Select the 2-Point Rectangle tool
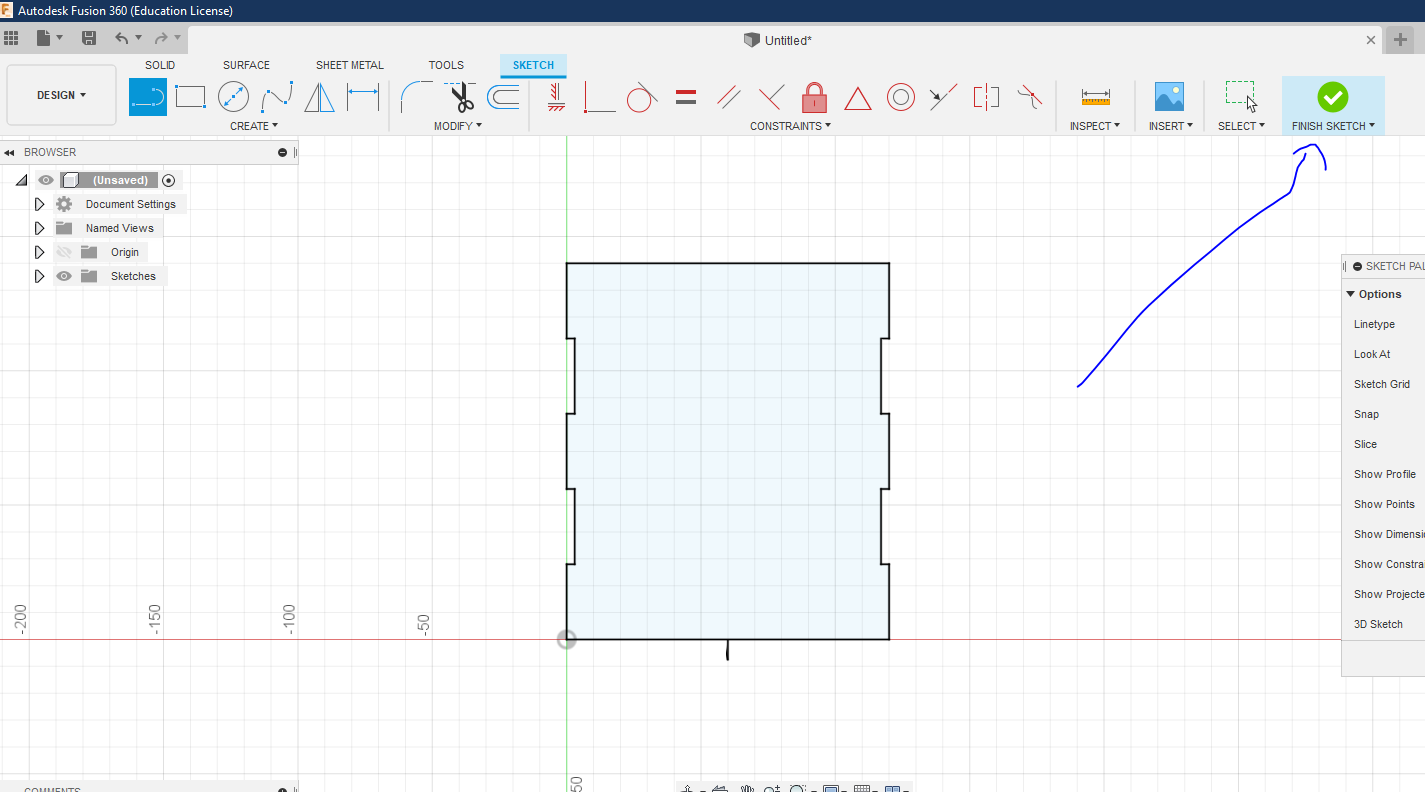Viewport: 1425px width, 792px height. click(x=190, y=97)
